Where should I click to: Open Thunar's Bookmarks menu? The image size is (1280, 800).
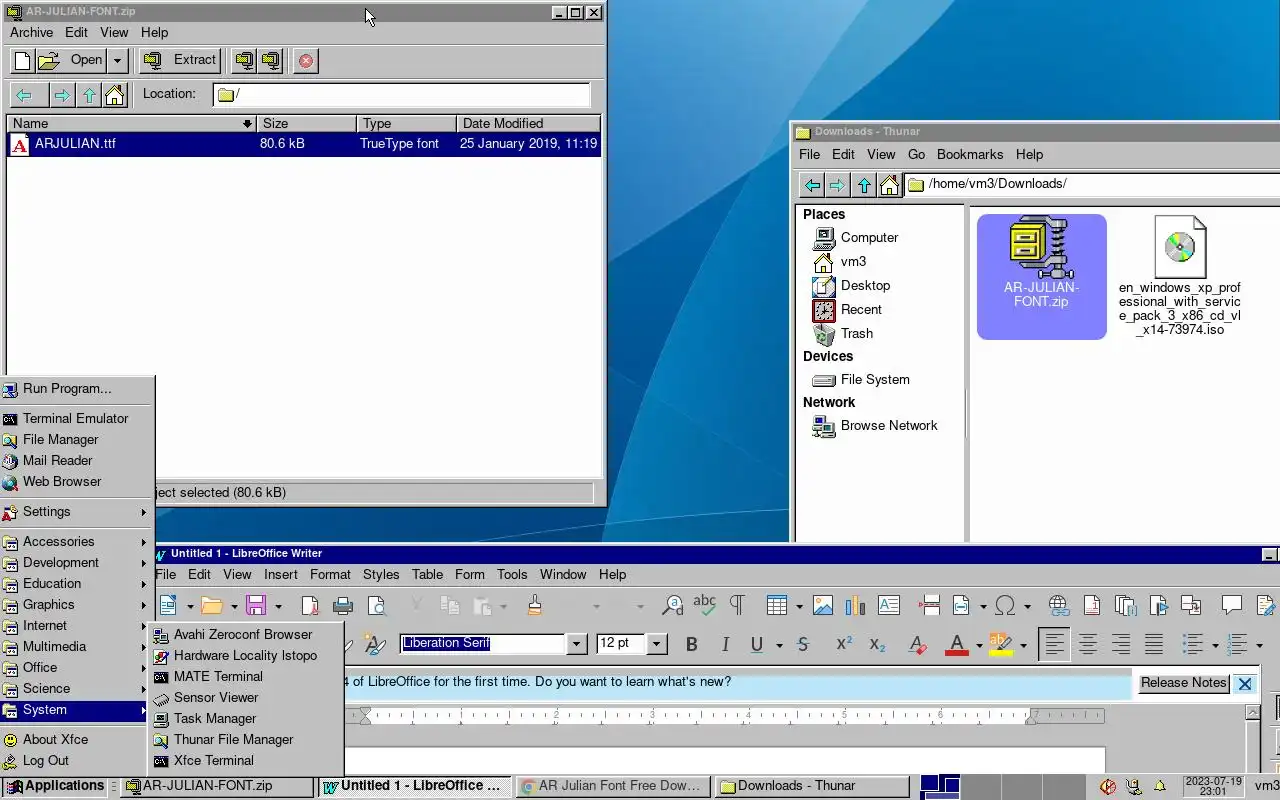970,154
